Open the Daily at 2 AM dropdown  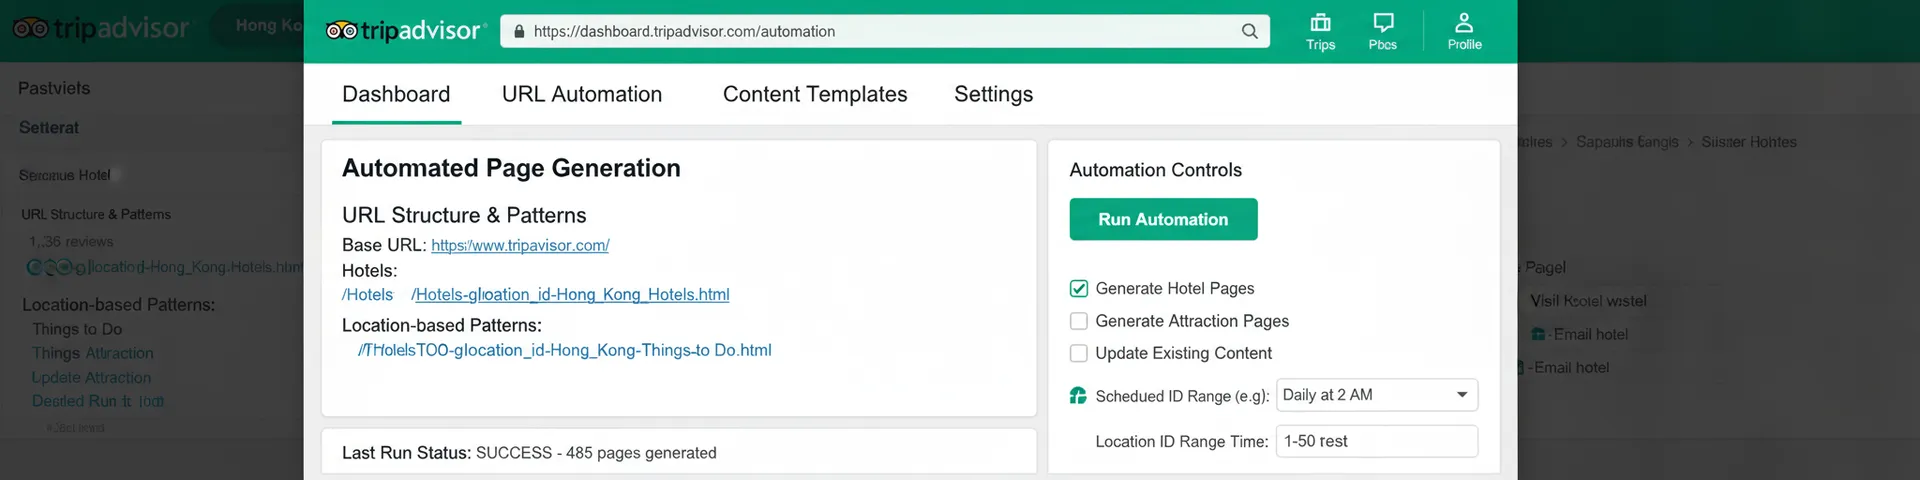click(1377, 395)
